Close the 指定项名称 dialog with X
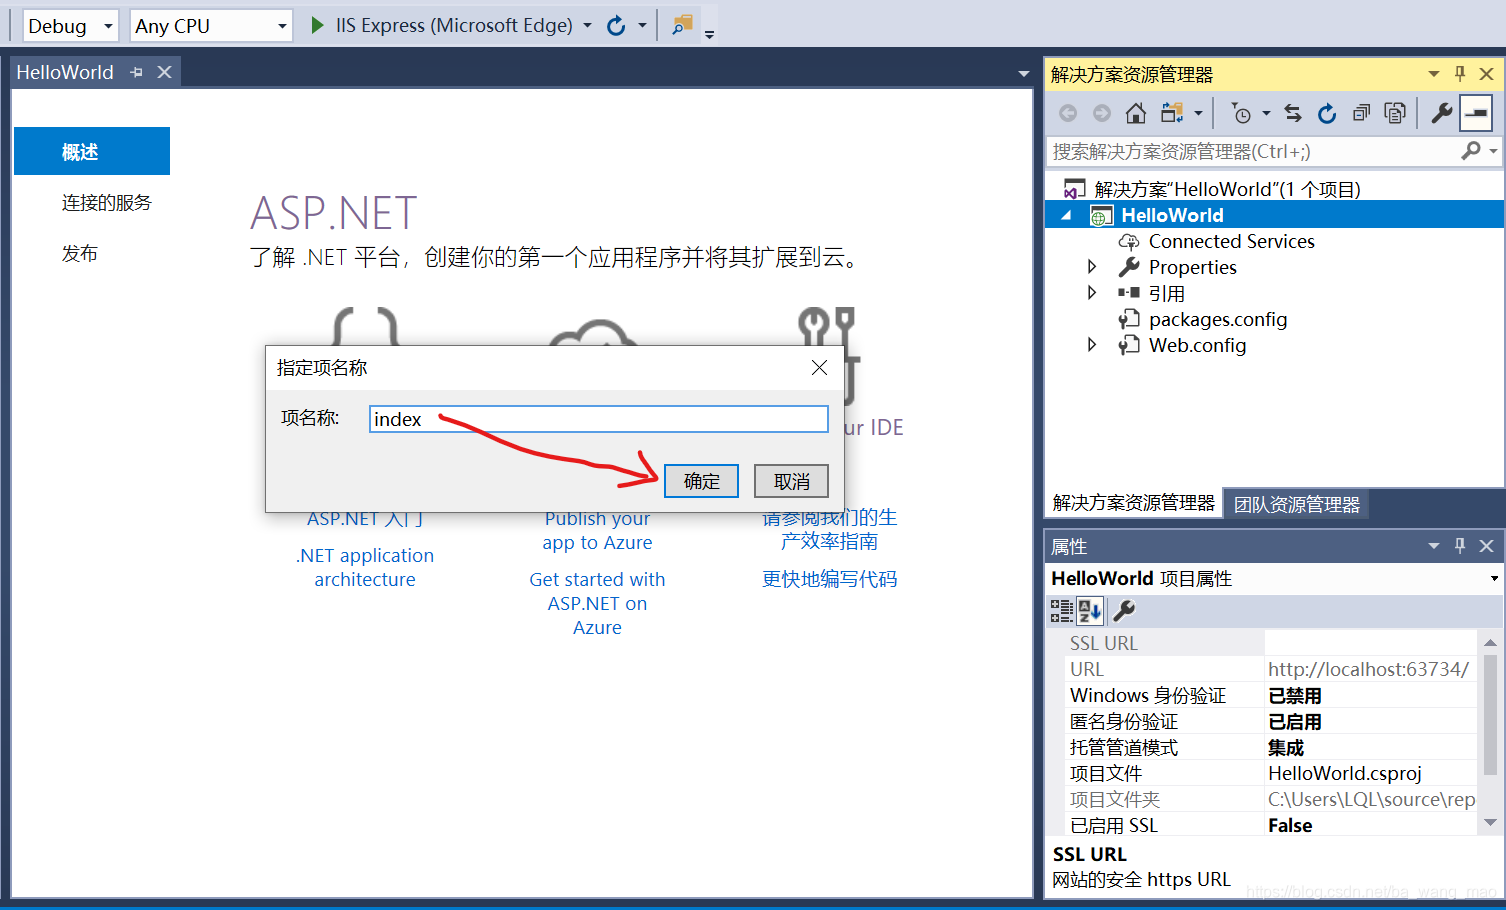The width and height of the screenshot is (1506, 910). (819, 368)
